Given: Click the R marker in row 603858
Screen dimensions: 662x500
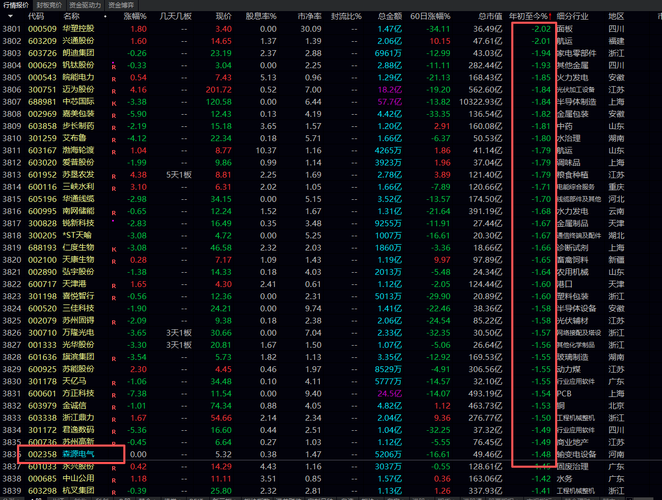Looking at the screenshot, I should pyautogui.click(x=114, y=128).
